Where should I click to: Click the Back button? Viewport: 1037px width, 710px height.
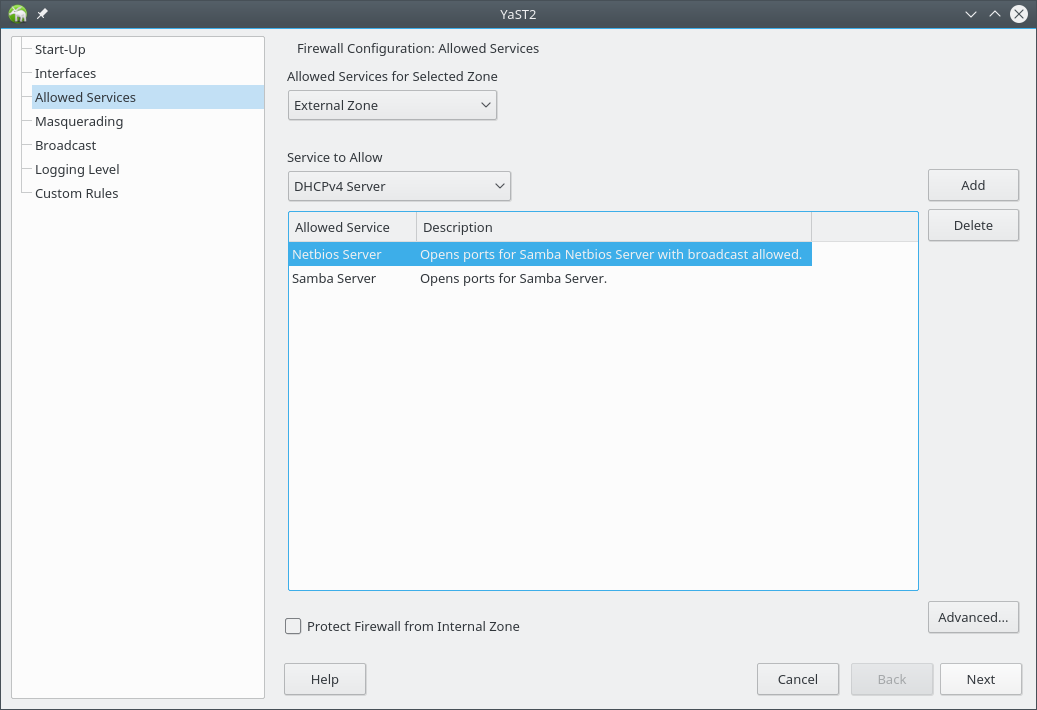click(x=892, y=680)
